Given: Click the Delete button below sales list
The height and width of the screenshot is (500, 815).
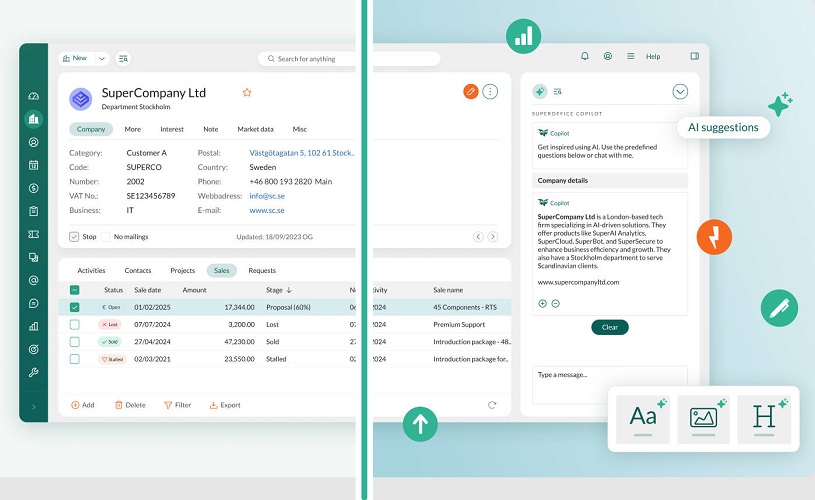Looking at the screenshot, I should [130, 405].
